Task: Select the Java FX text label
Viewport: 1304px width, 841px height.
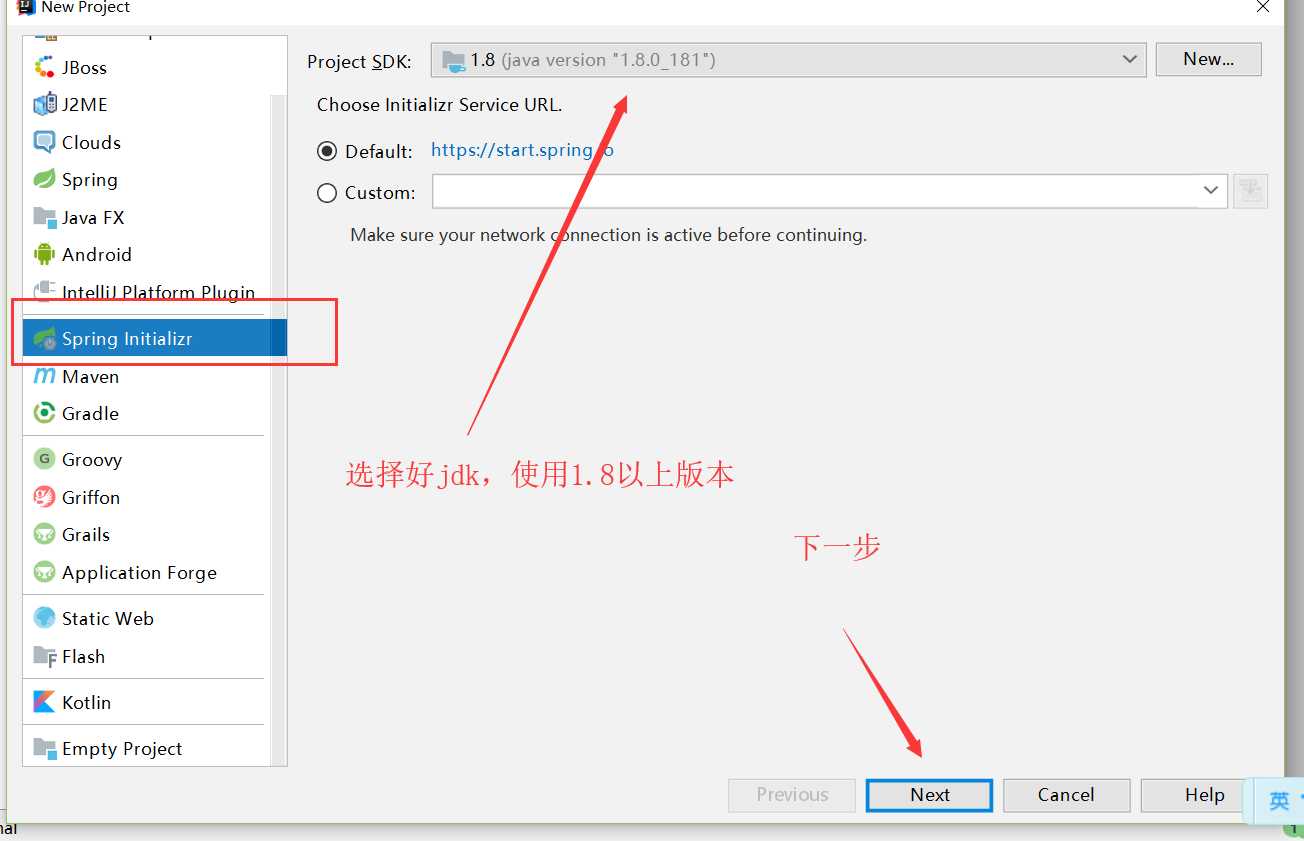Action: pyautogui.click(x=93, y=218)
